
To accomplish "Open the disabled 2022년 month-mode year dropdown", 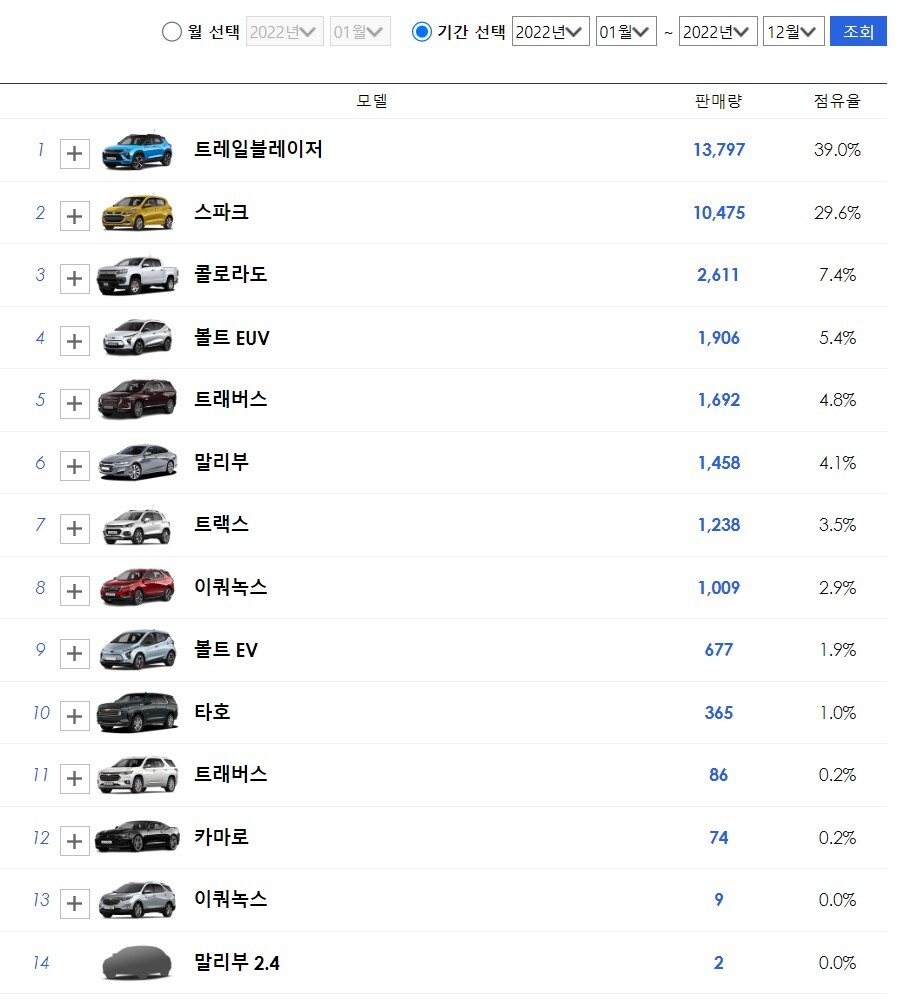I will tap(285, 31).
